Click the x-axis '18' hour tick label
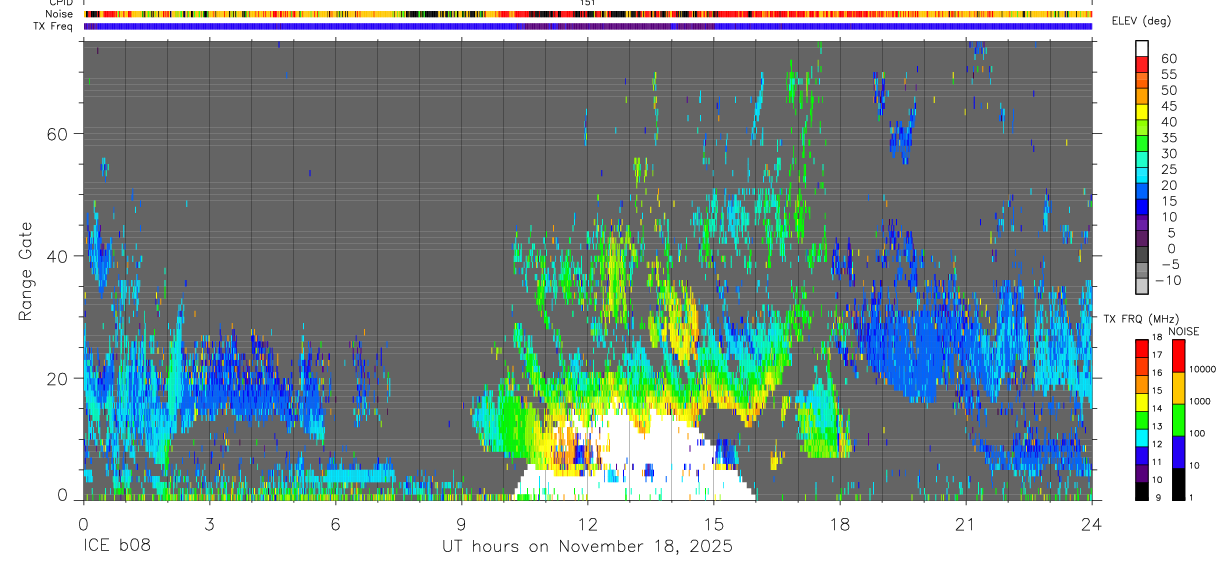This screenshot has width=1228, height=567. (x=840, y=524)
